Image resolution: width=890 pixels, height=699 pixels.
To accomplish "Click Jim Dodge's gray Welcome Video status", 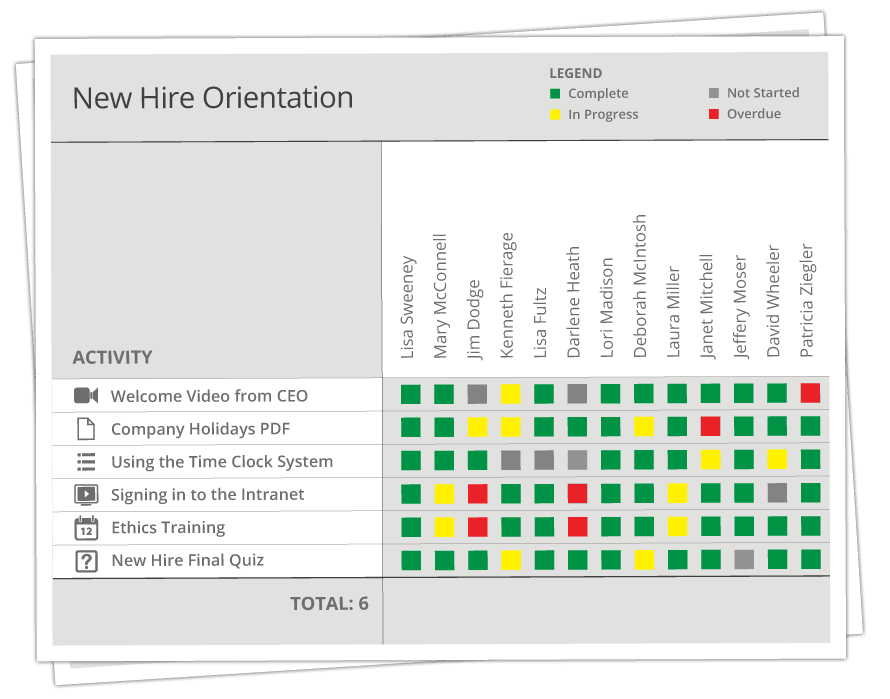I will click(x=477, y=394).
